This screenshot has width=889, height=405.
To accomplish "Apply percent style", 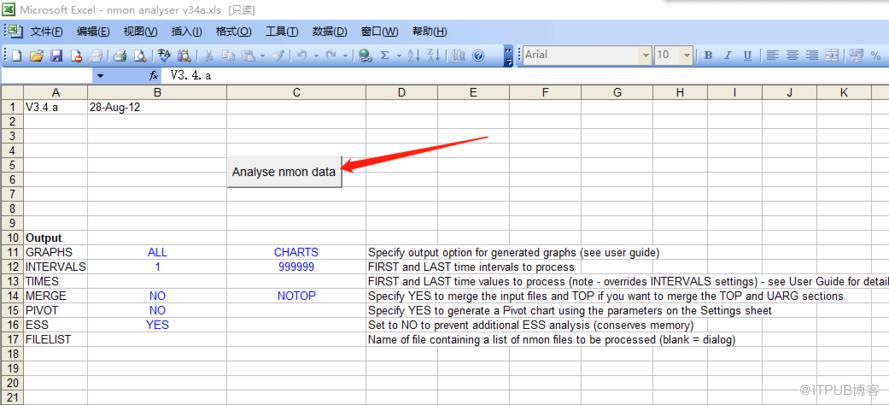I will 876,56.
